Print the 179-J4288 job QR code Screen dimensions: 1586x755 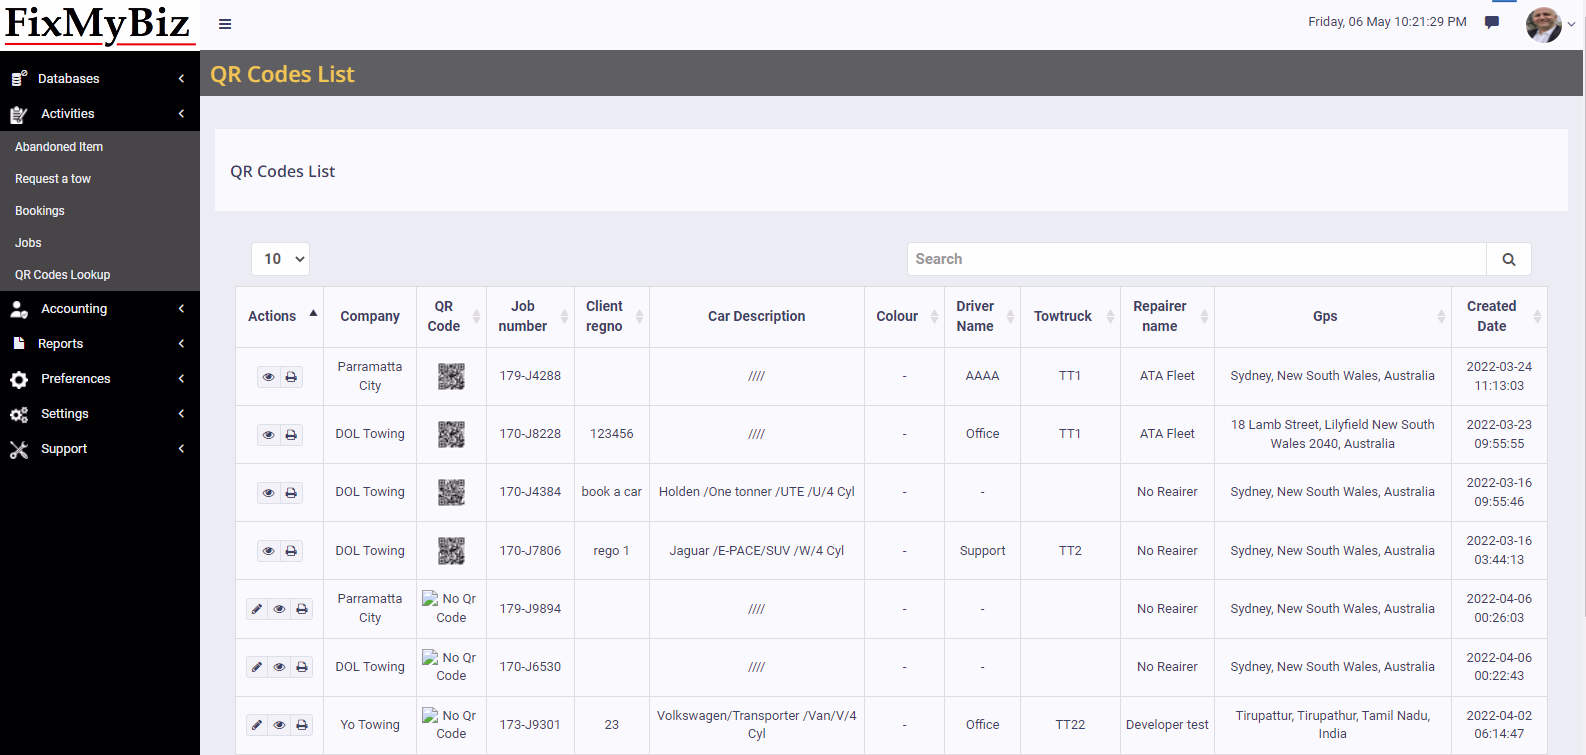(291, 377)
